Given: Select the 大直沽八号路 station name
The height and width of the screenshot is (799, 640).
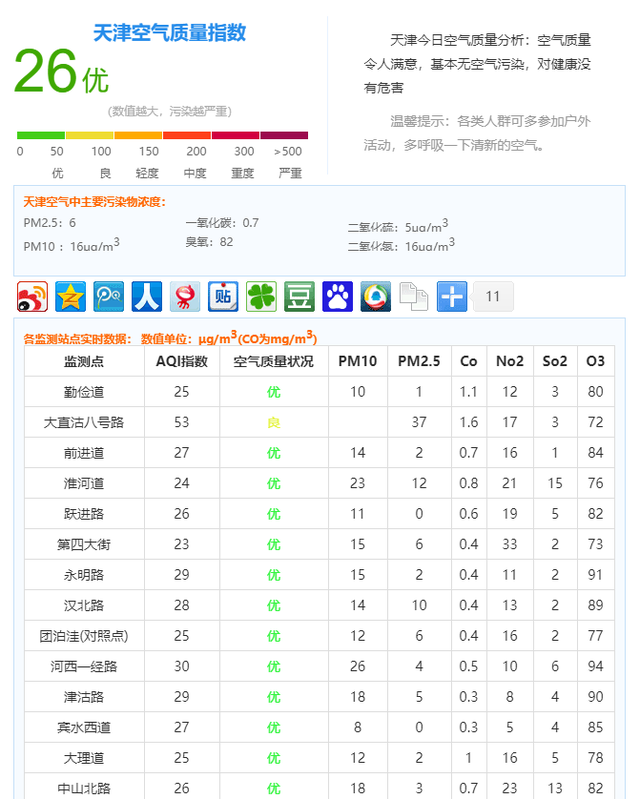Looking at the screenshot, I should pyautogui.click(x=84, y=422).
